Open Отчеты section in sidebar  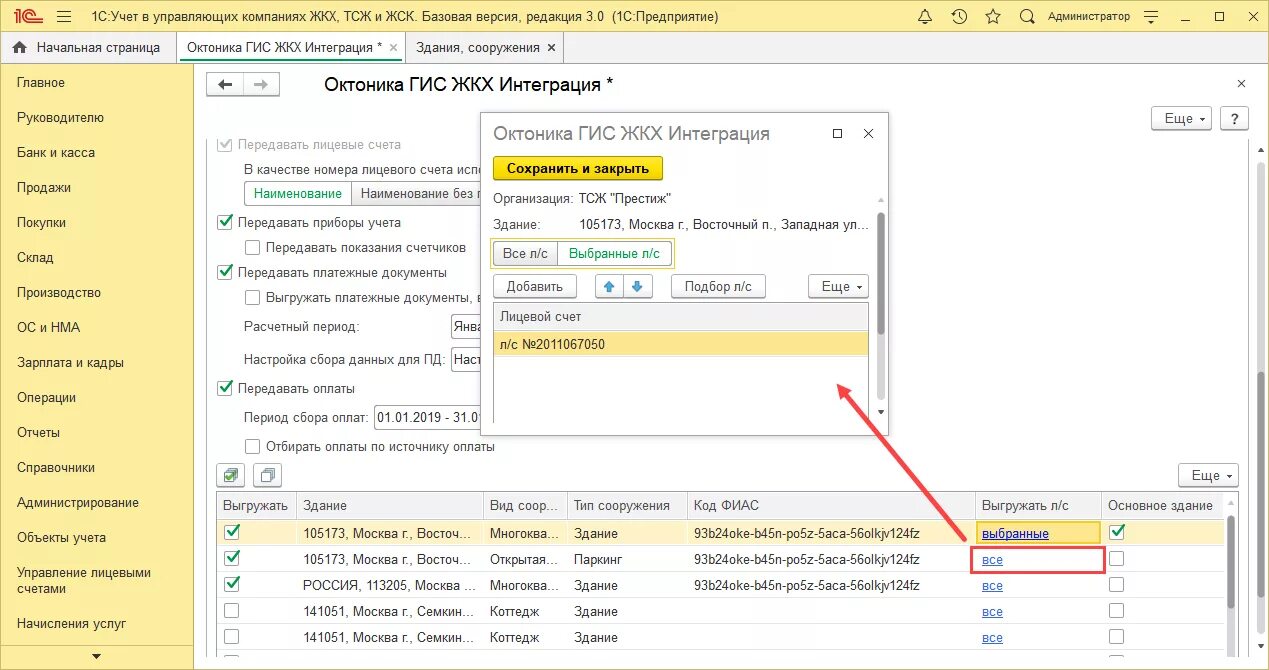coord(38,432)
